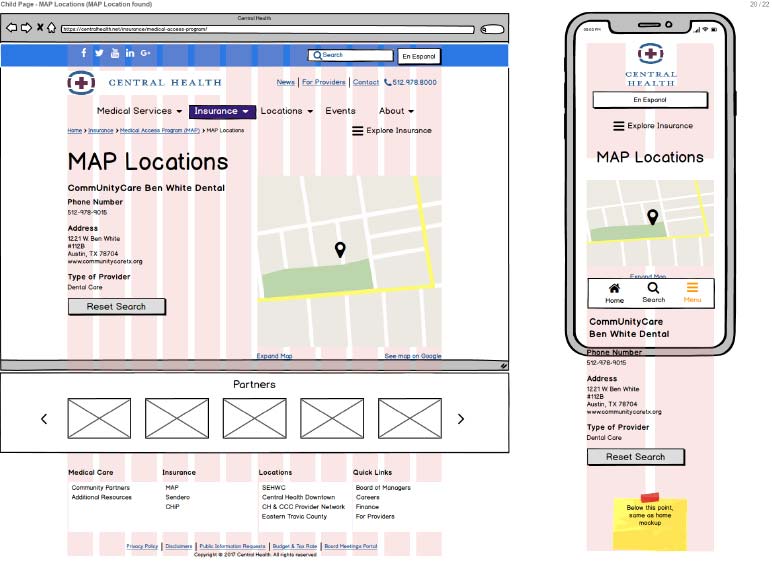Click the map pin on the phone map
This screenshot has width=772, height=563.
[x=652, y=217]
